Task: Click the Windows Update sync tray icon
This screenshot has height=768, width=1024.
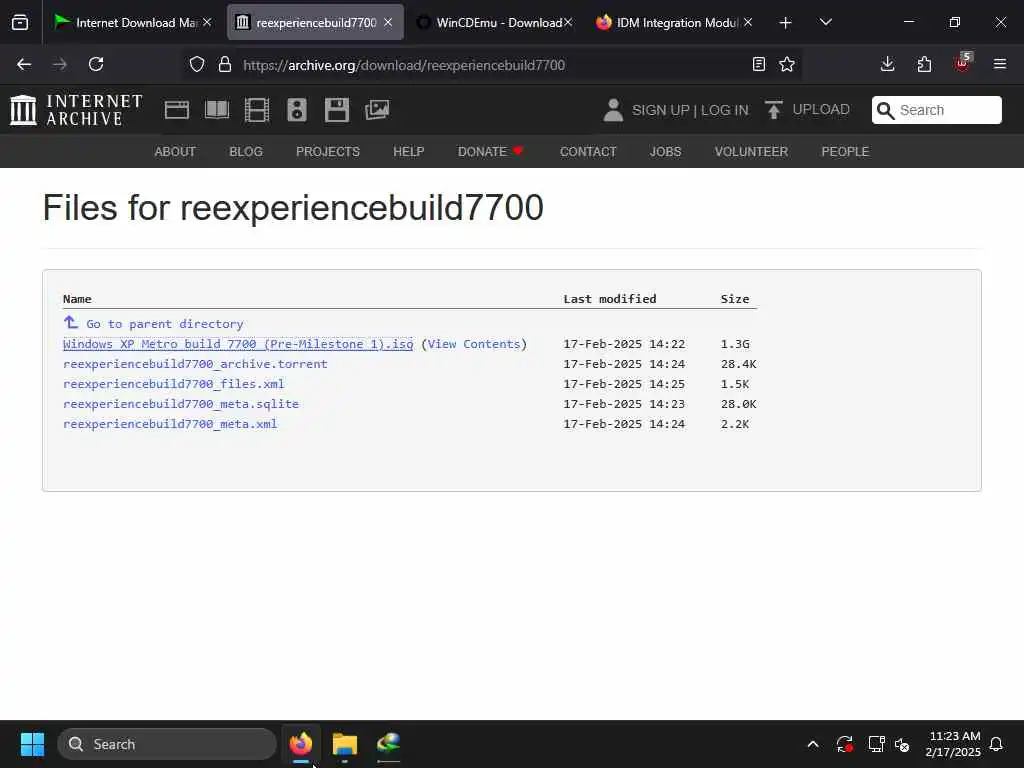Action: 844,744
